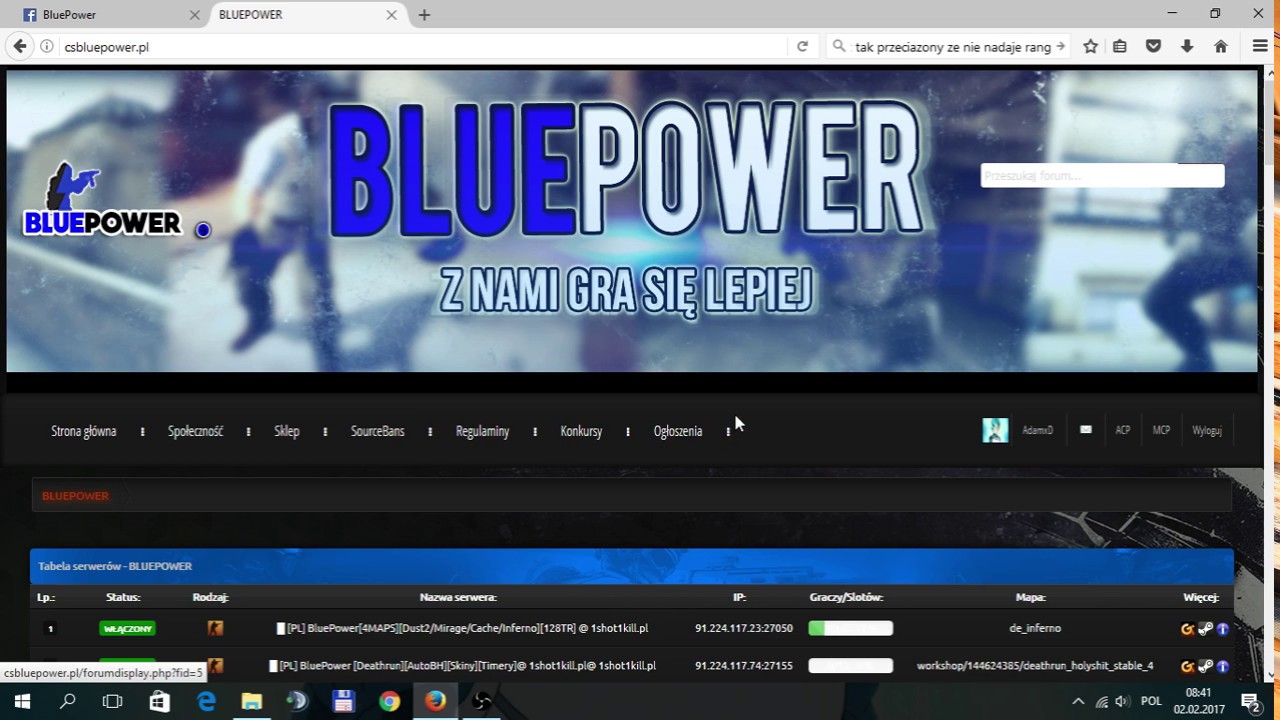Click the Firefox search box text

click(x=952, y=47)
